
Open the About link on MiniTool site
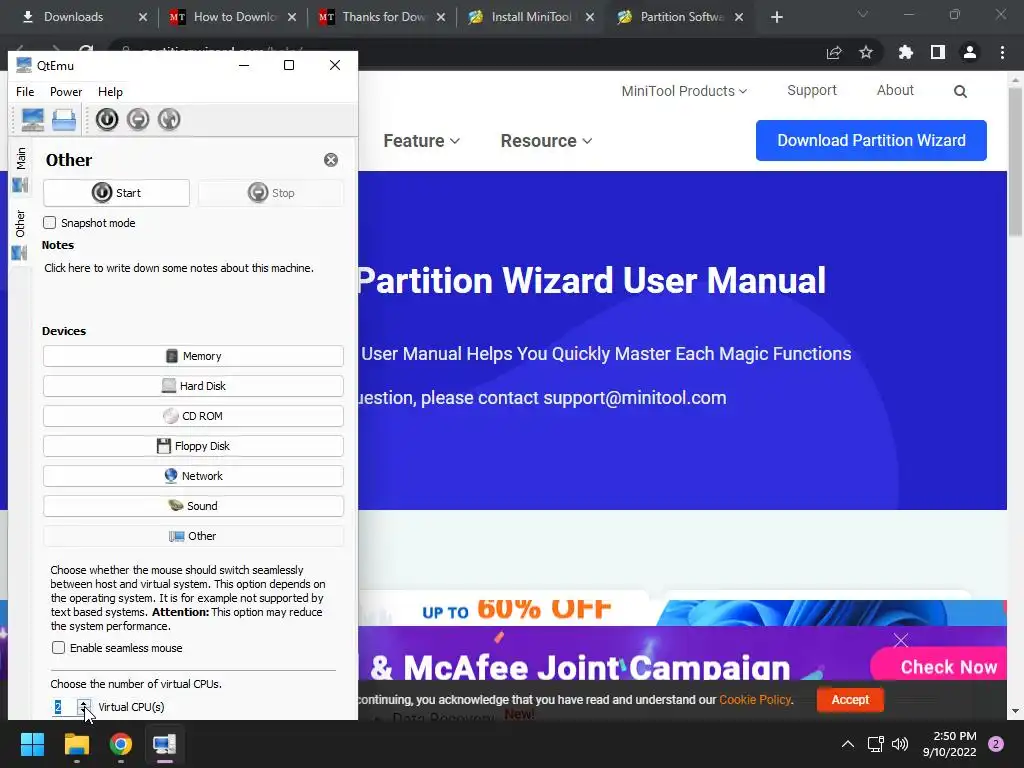[x=895, y=91]
